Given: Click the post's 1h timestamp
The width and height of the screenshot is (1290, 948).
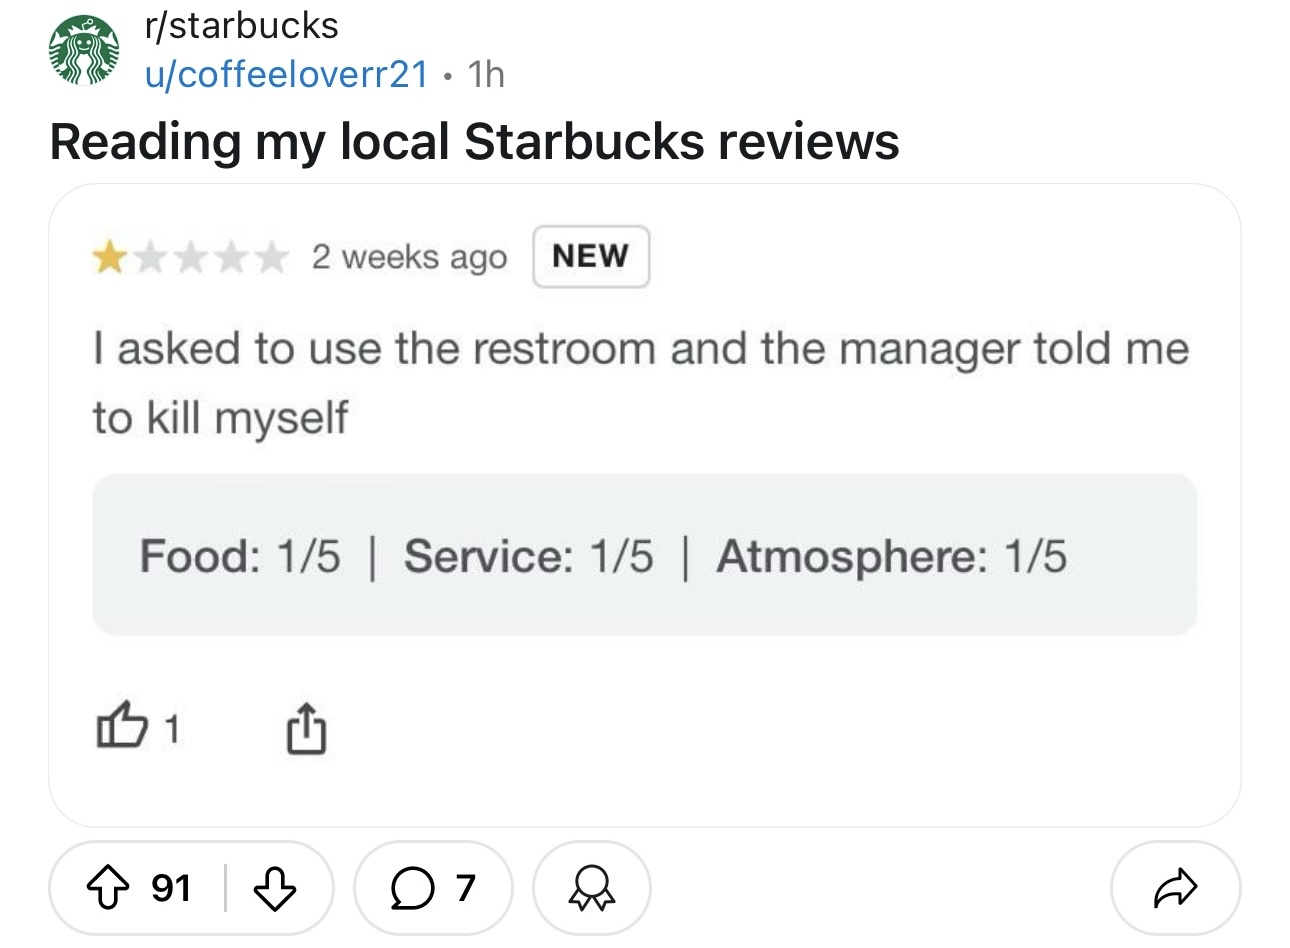Looking at the screenshot, I should (x=486, y=74).
